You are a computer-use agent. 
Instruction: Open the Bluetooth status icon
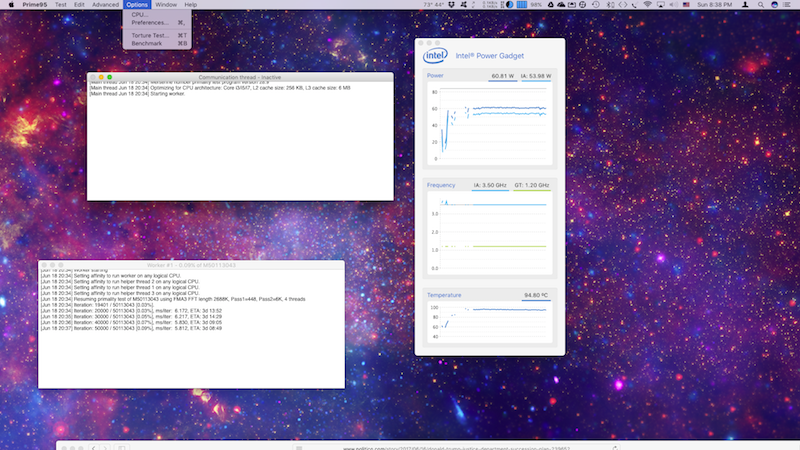click(611, 5)
